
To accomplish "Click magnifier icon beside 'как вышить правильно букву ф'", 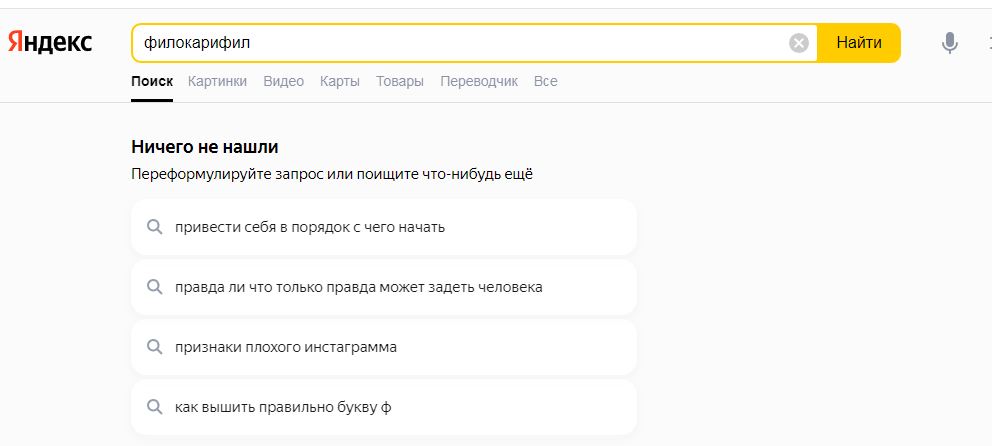I will point(155,407).
